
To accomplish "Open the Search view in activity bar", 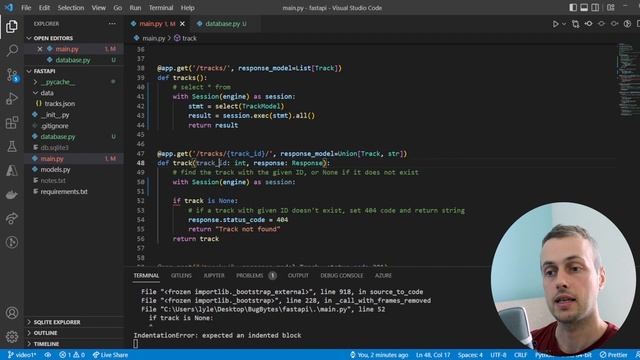I will tap(12, 51).
